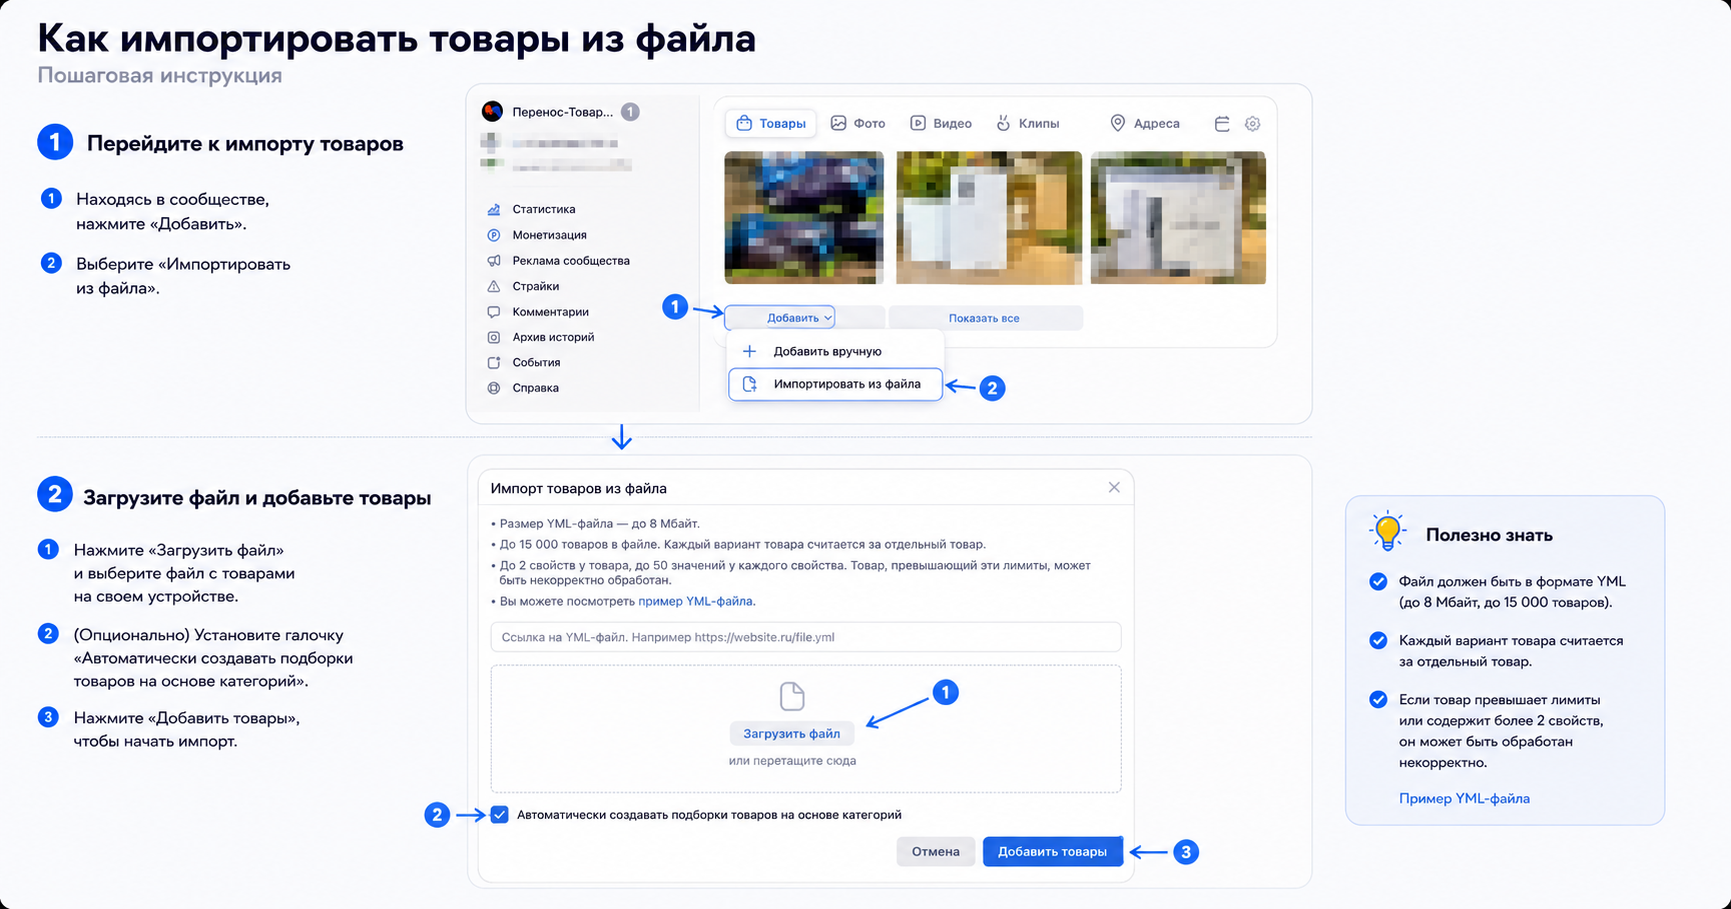Click the Реклама сообщества megaphone icon
Viewport: 1731px width, 909px height.
point(493,260)
